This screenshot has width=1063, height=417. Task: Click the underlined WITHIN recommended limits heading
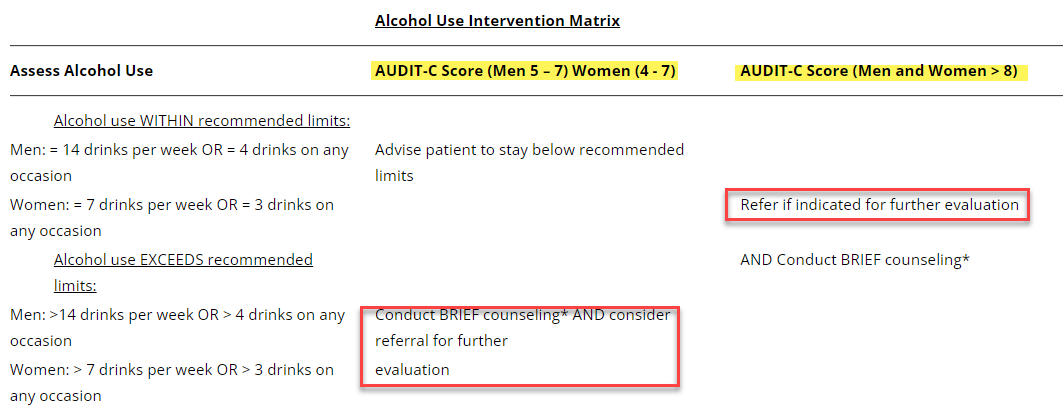(201, 121)
